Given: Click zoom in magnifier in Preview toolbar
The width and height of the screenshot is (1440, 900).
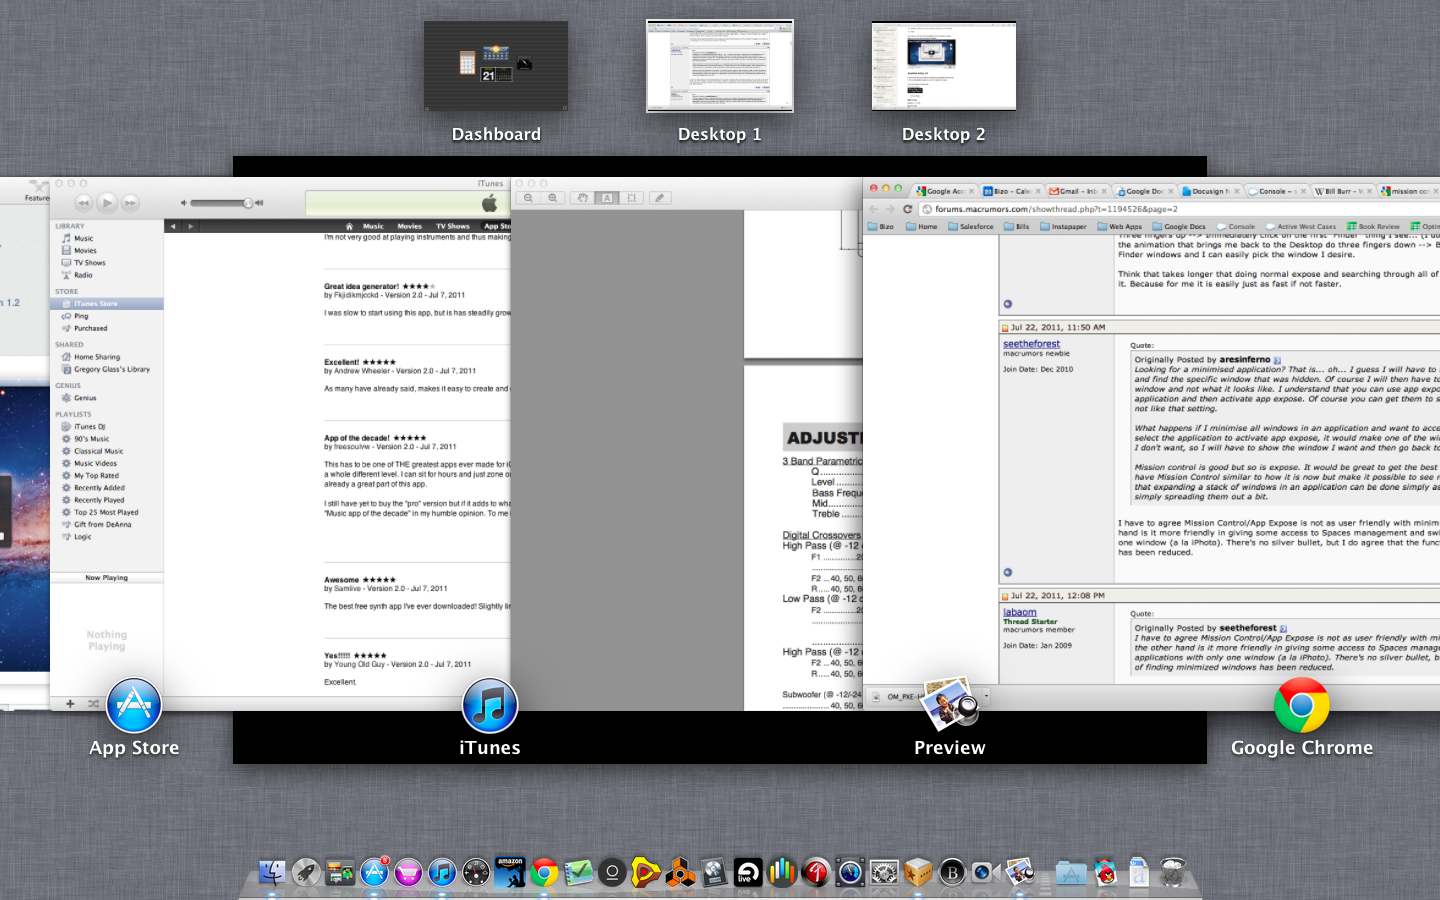Looking at the screenshot, I should tap(552, 198).
